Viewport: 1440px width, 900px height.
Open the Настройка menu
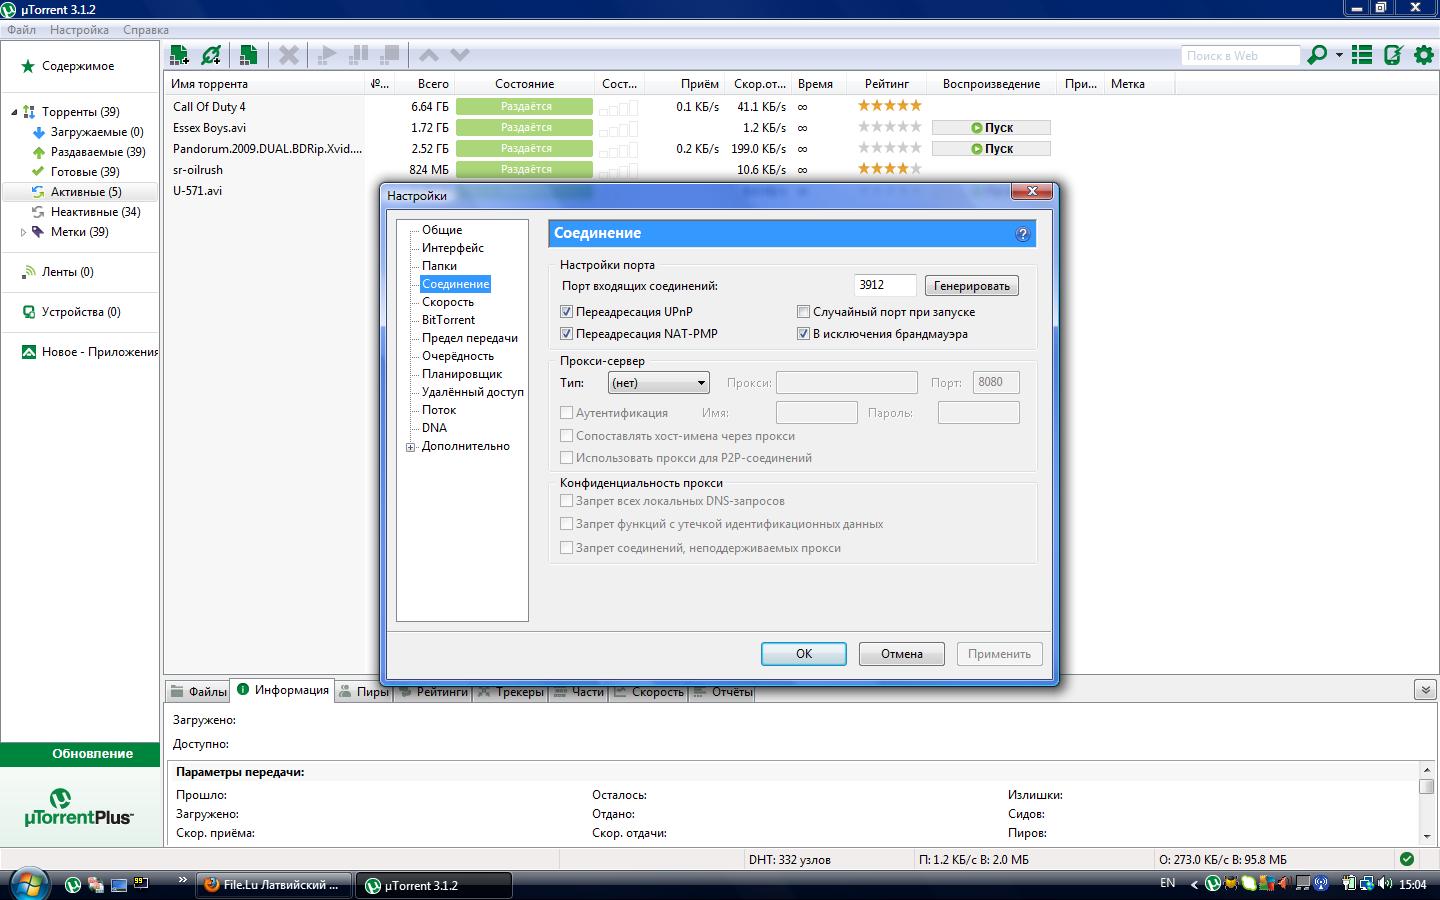coord(79,30)
